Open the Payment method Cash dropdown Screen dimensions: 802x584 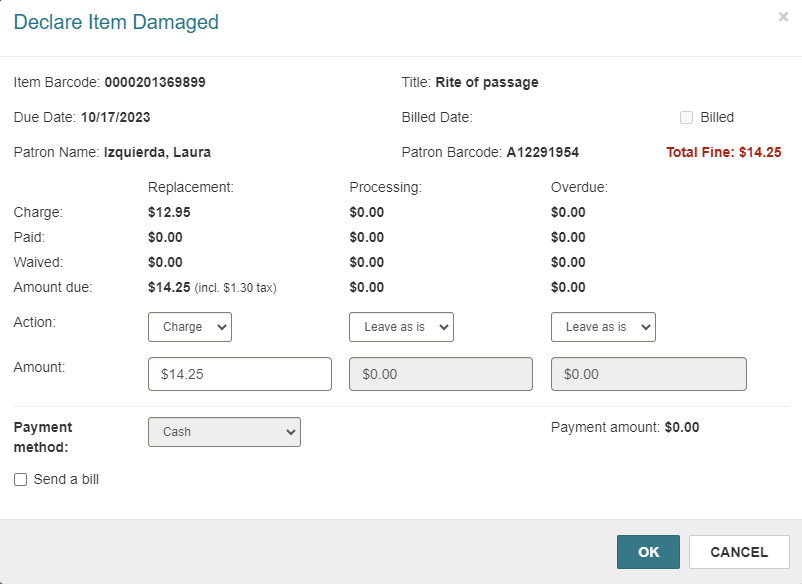225,432
